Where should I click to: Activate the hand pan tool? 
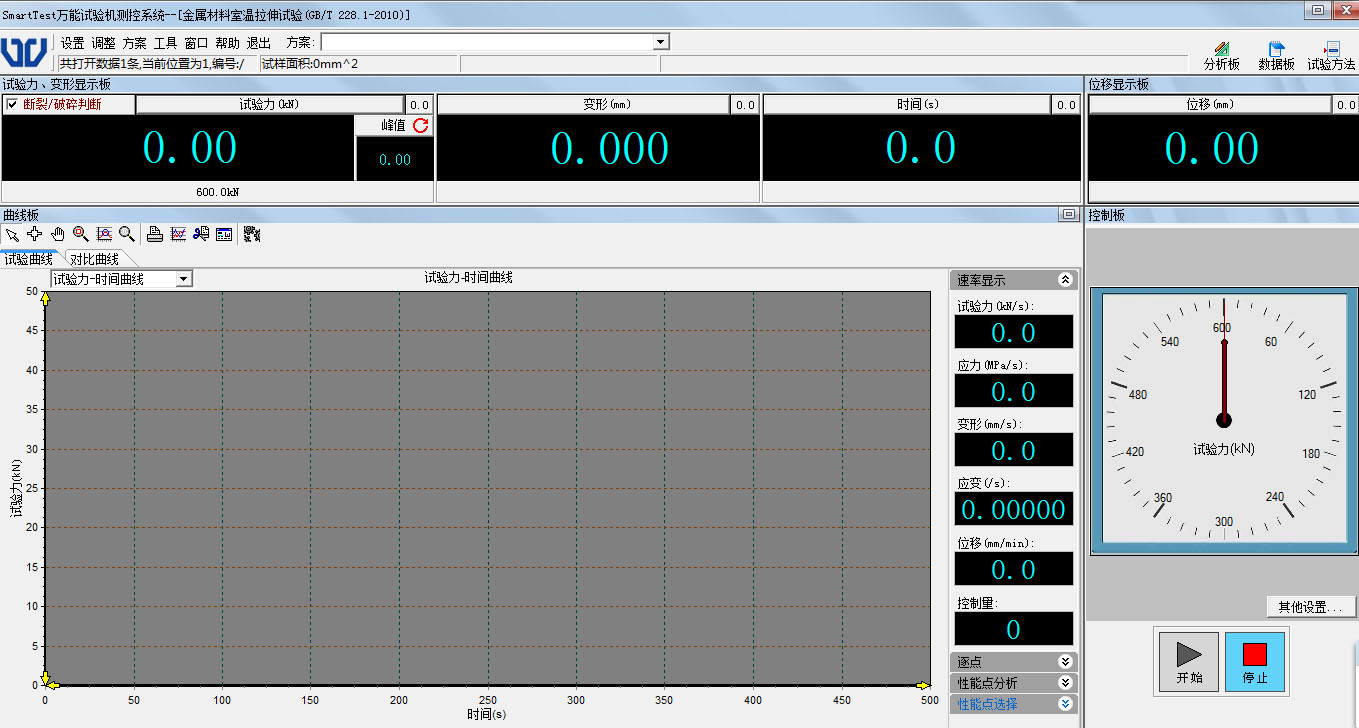pos(58,234)
